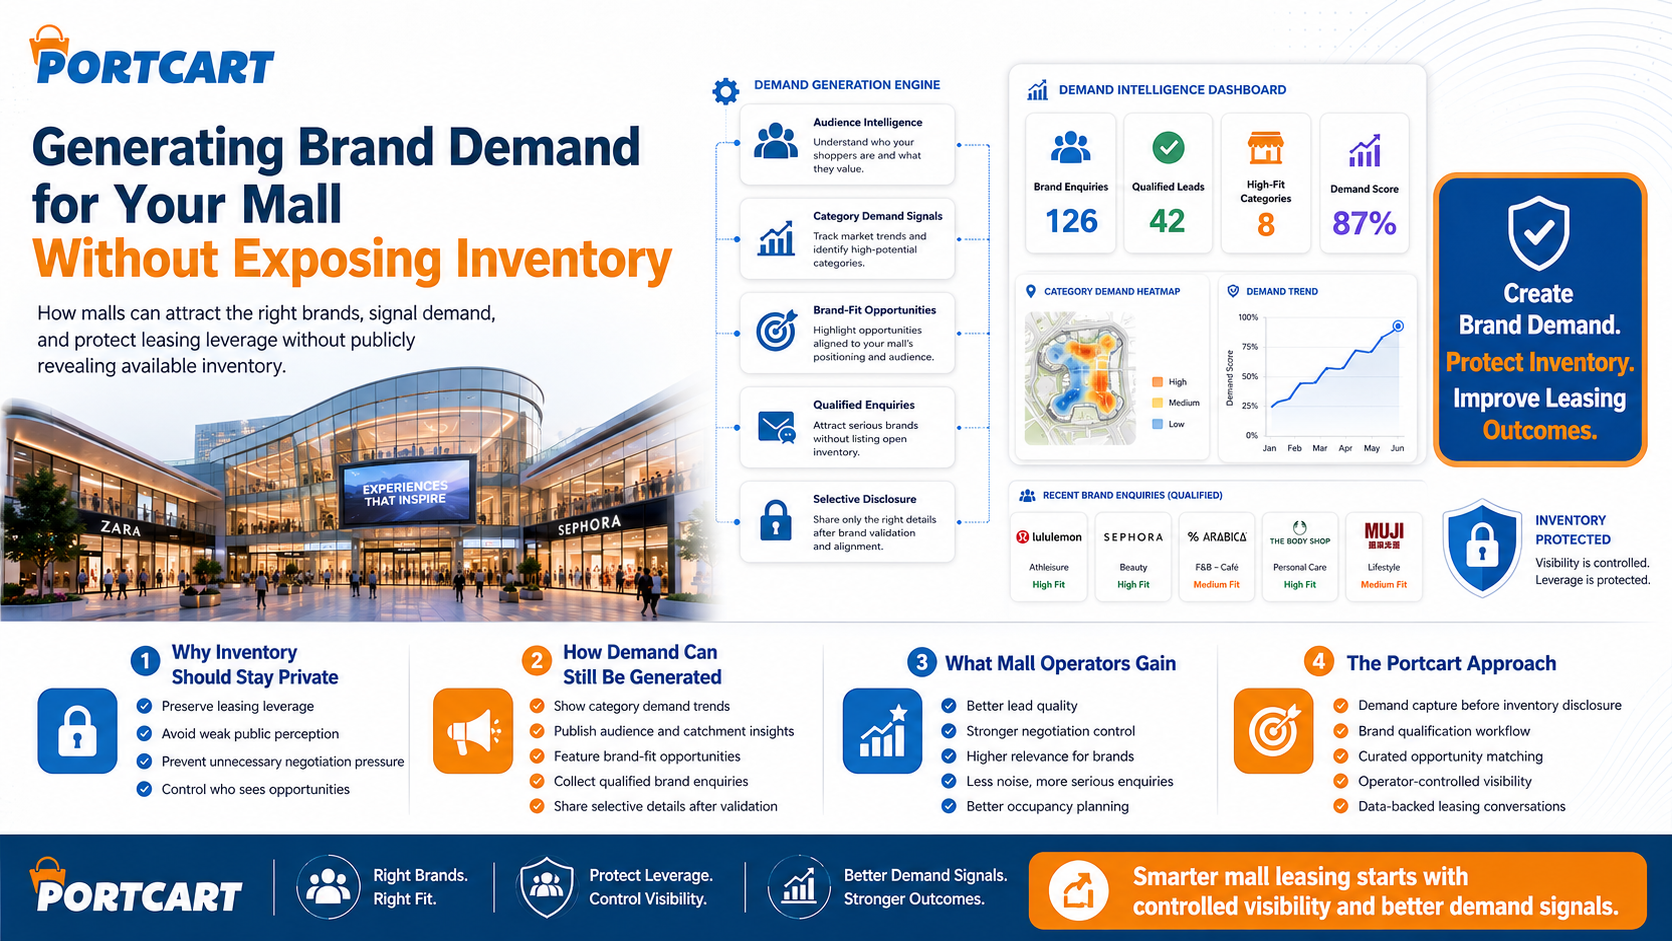Click the share arrow icon in orange banner
The image size is (1672, 941).
point(1078,890)
